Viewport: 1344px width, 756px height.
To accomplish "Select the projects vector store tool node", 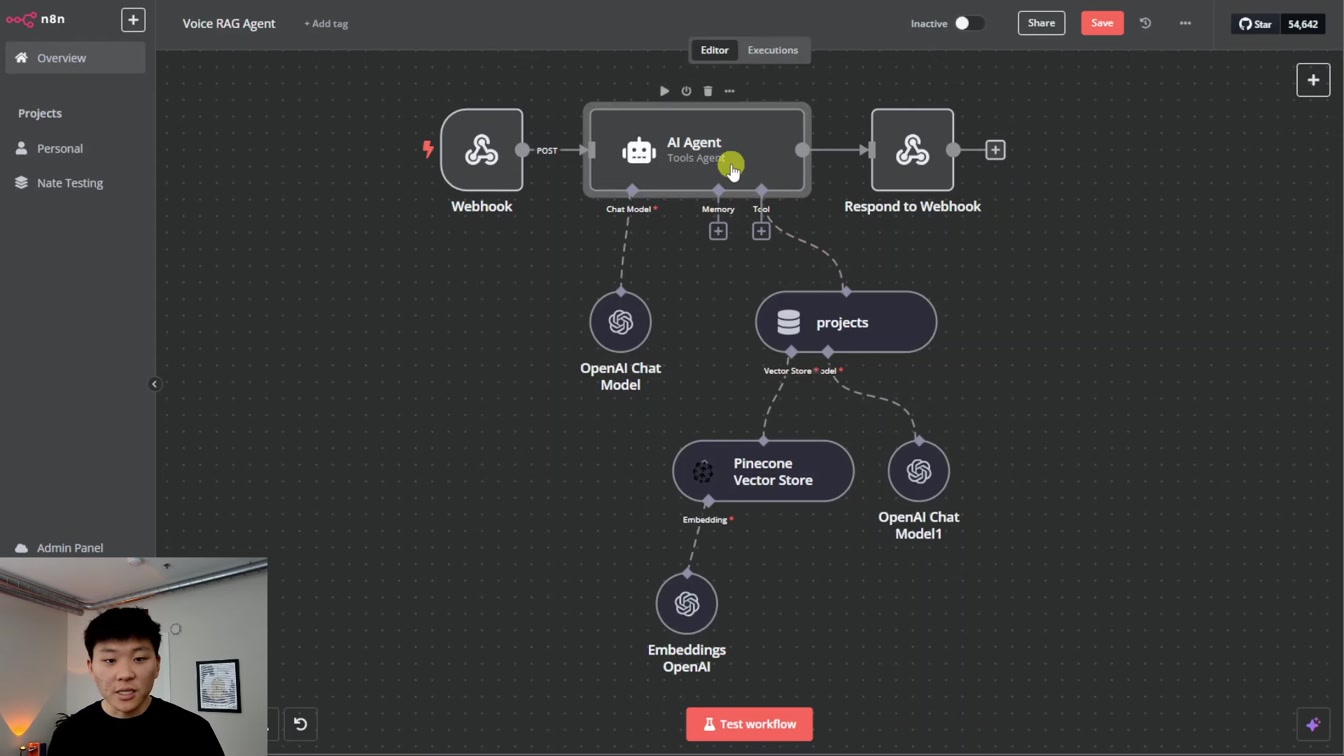I will coord(846,322).
